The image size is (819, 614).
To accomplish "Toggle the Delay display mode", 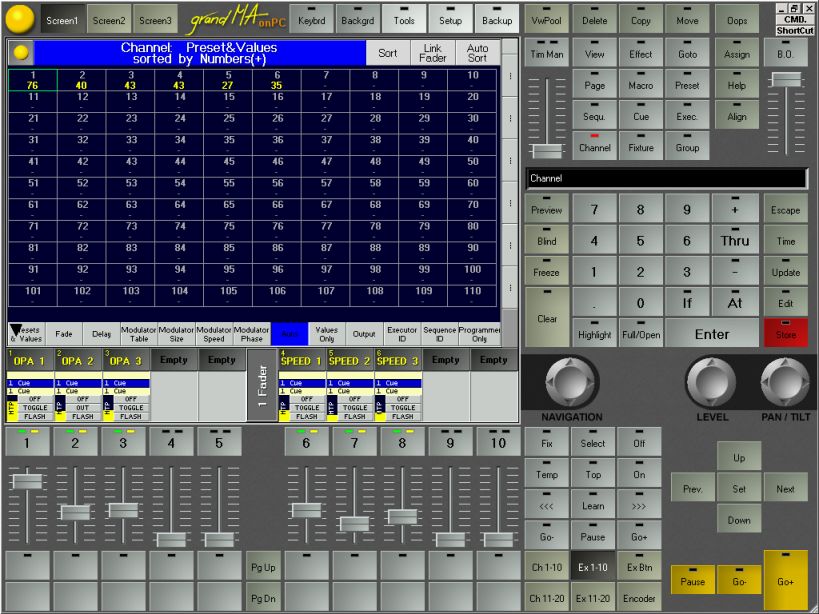I will [101, 334].
